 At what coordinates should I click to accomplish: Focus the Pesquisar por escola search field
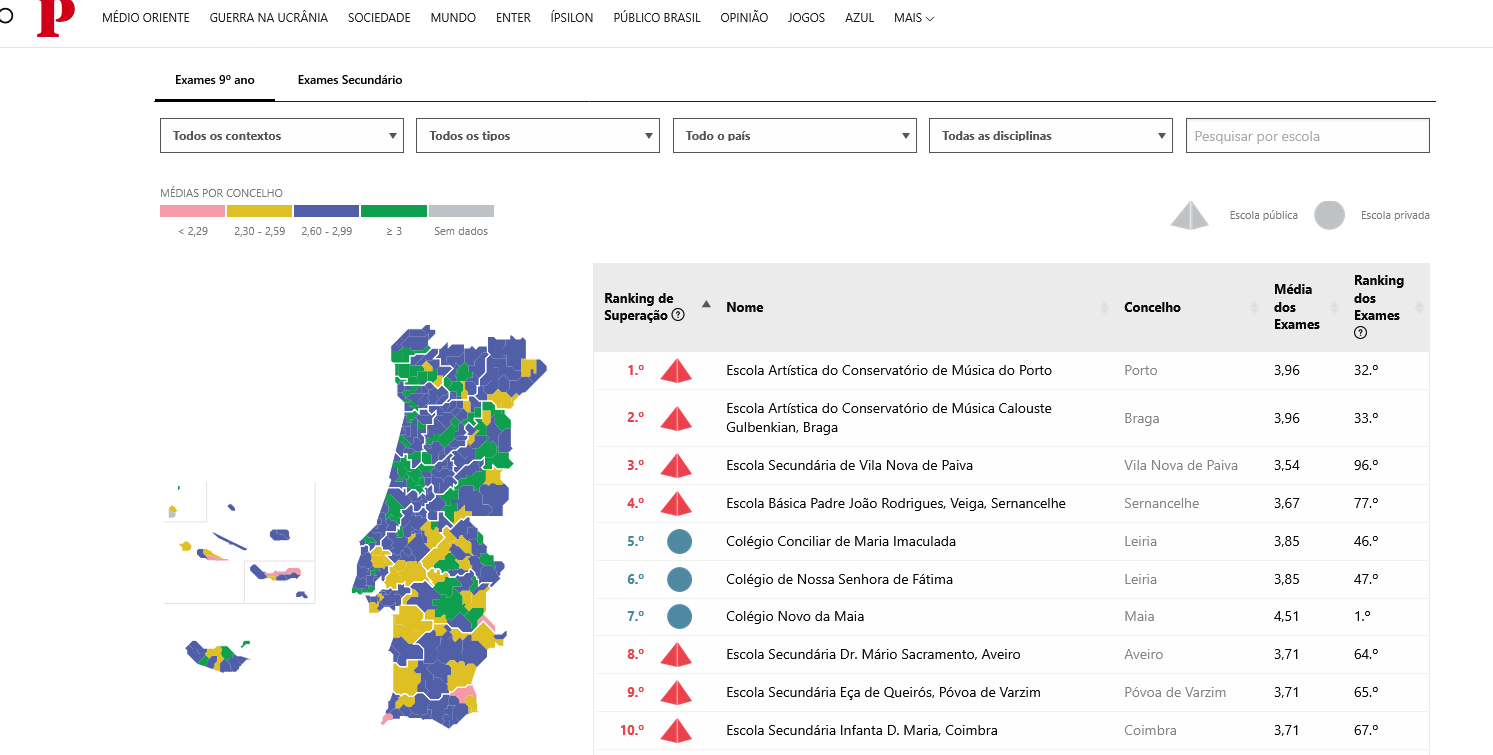point(1307,136)
